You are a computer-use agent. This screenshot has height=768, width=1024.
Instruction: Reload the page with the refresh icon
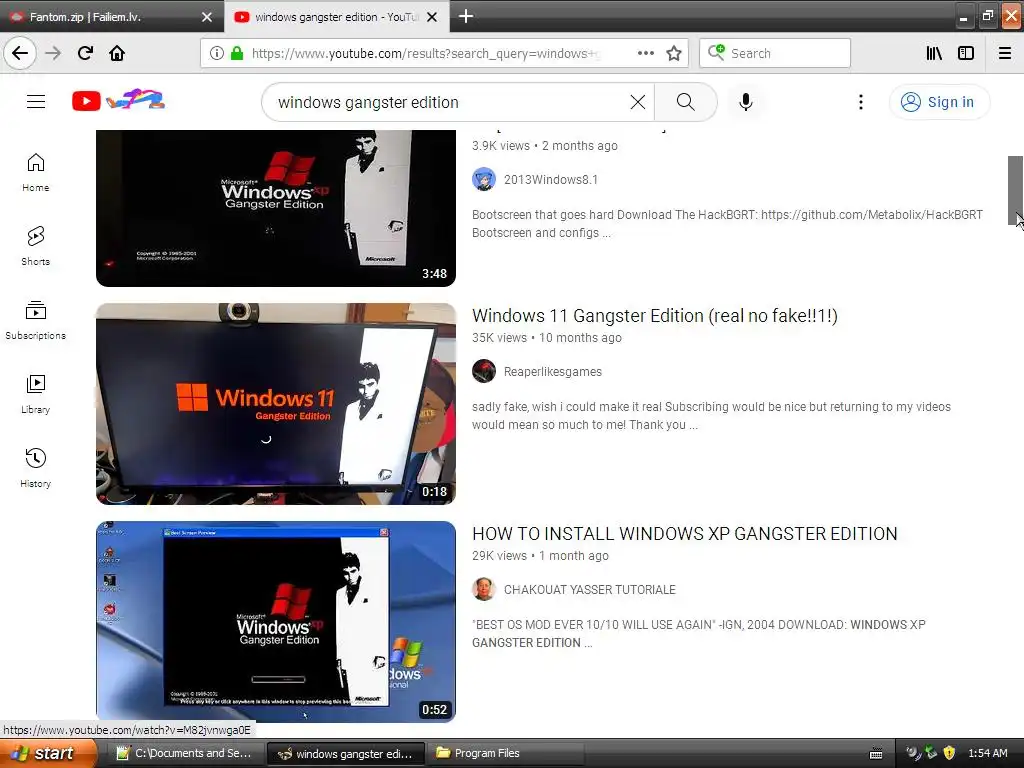click(85, 53)
